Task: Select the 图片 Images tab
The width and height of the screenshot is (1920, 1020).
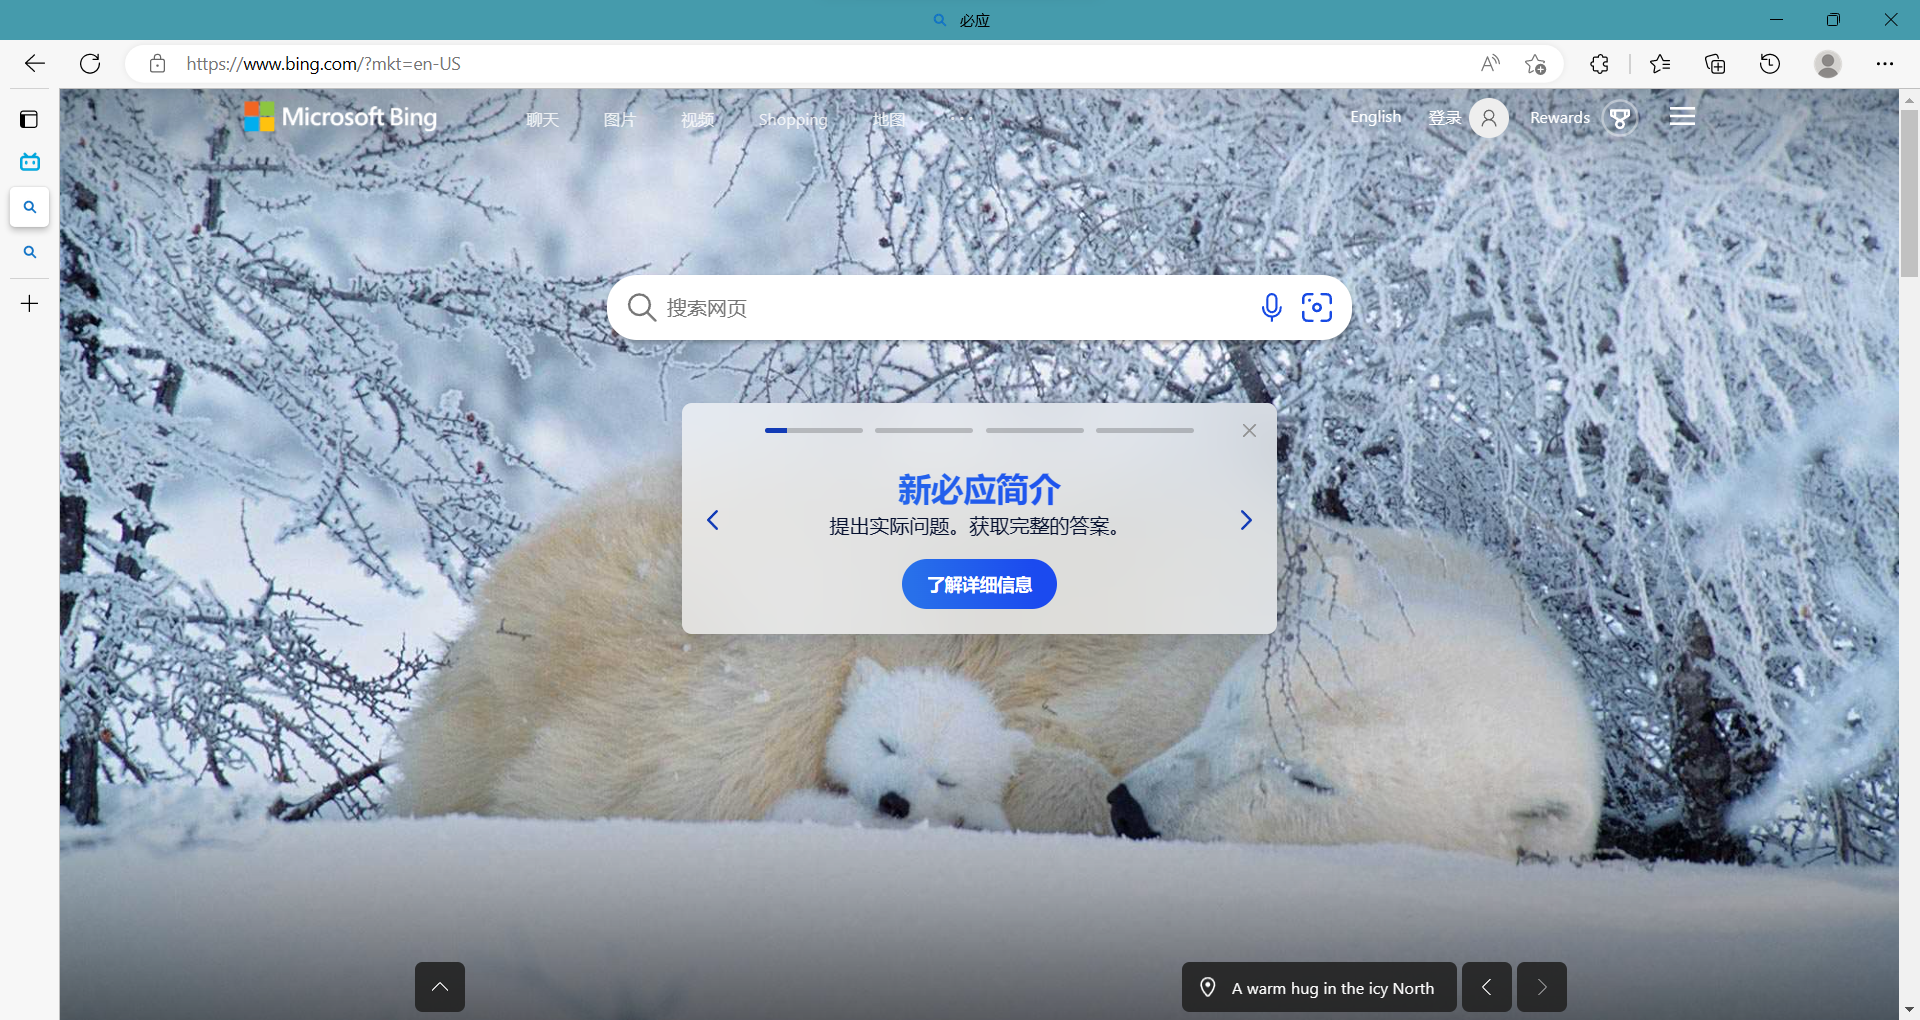Action: [620, 120]
